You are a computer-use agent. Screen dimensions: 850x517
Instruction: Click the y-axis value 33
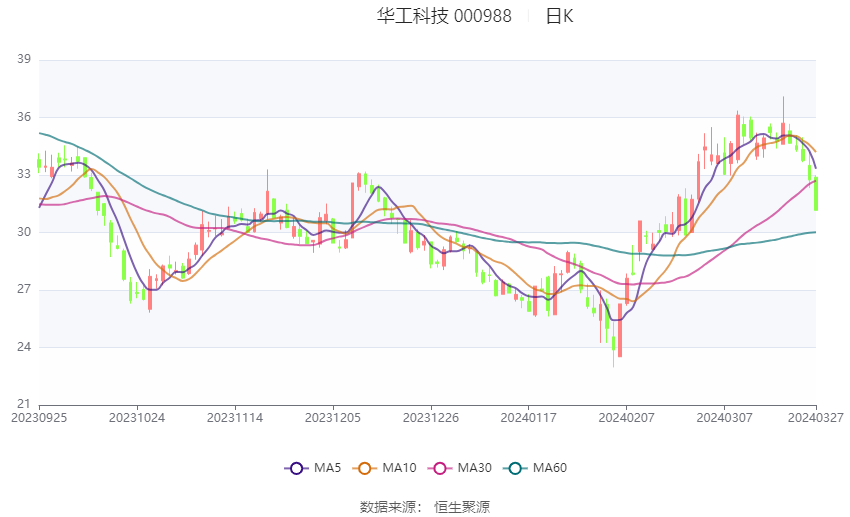coord(24,175)
